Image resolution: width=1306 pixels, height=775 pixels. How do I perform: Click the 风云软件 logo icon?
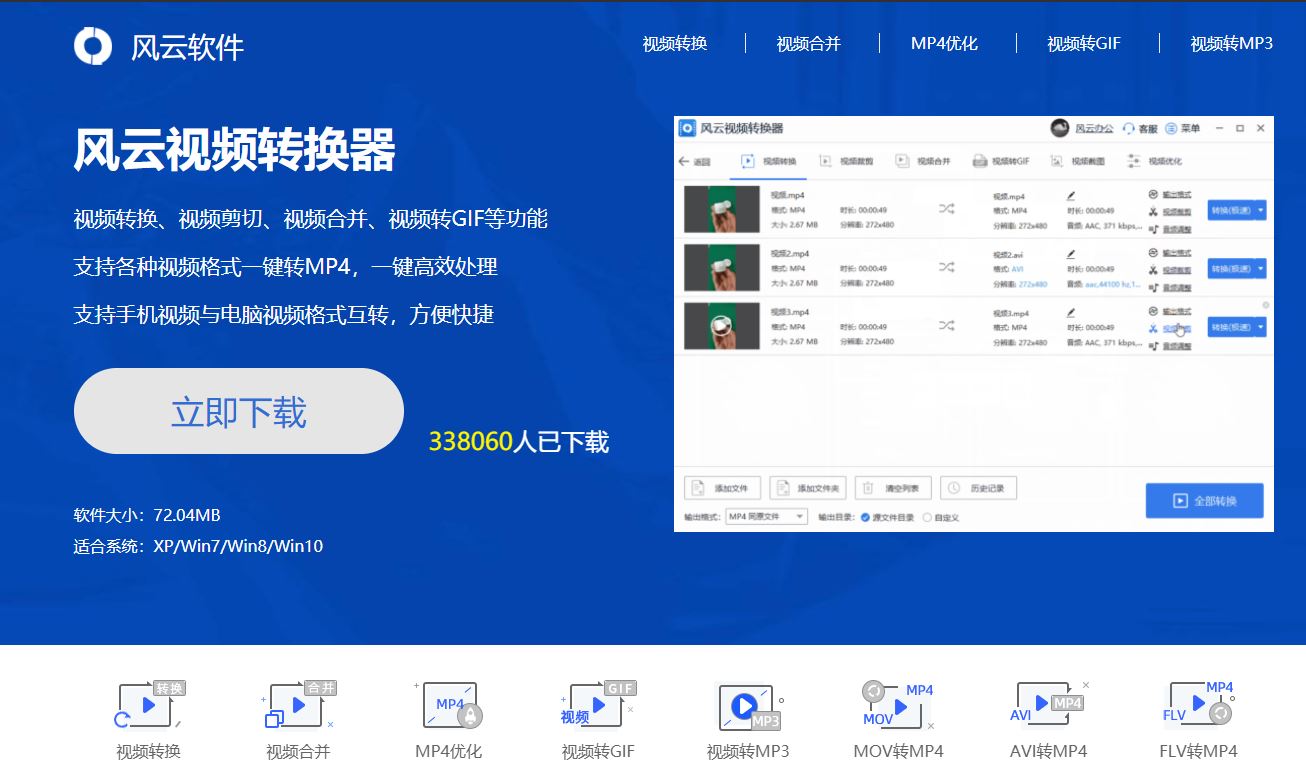point(93,46)
